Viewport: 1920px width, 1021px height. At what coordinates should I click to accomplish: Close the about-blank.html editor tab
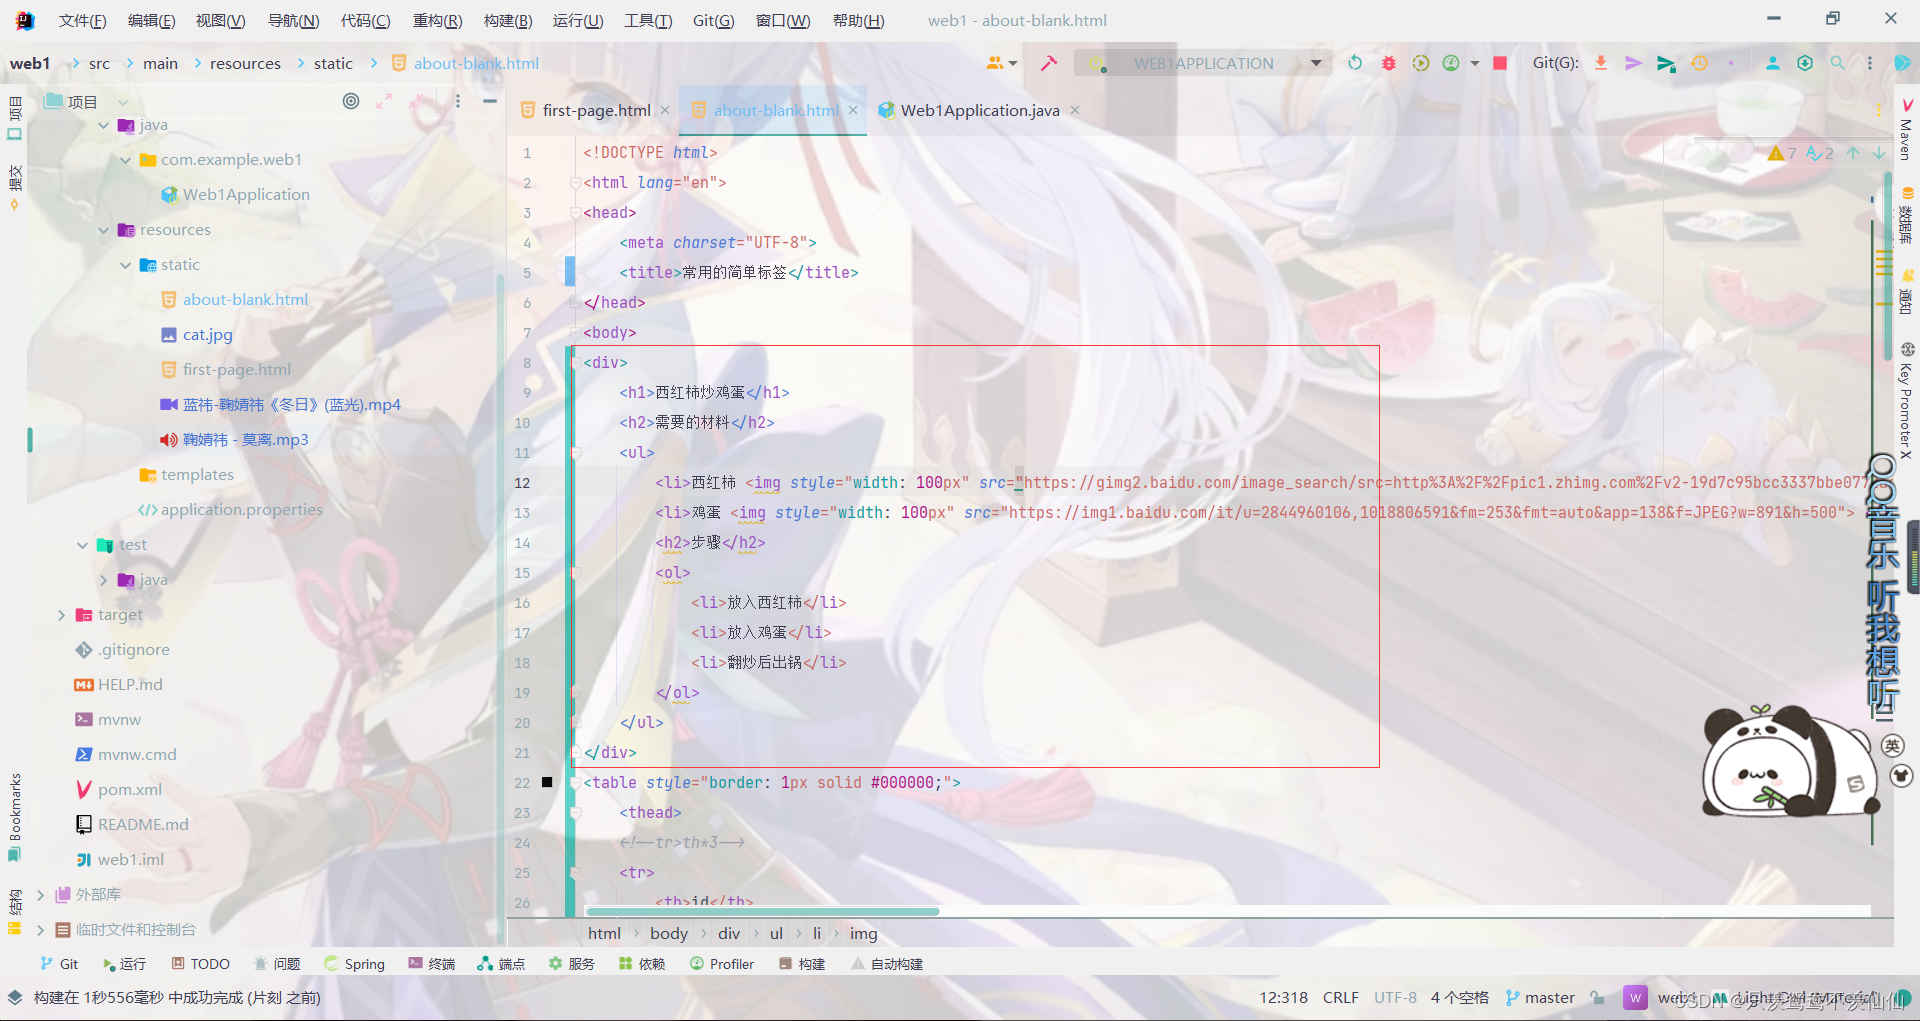pos(853,110)
